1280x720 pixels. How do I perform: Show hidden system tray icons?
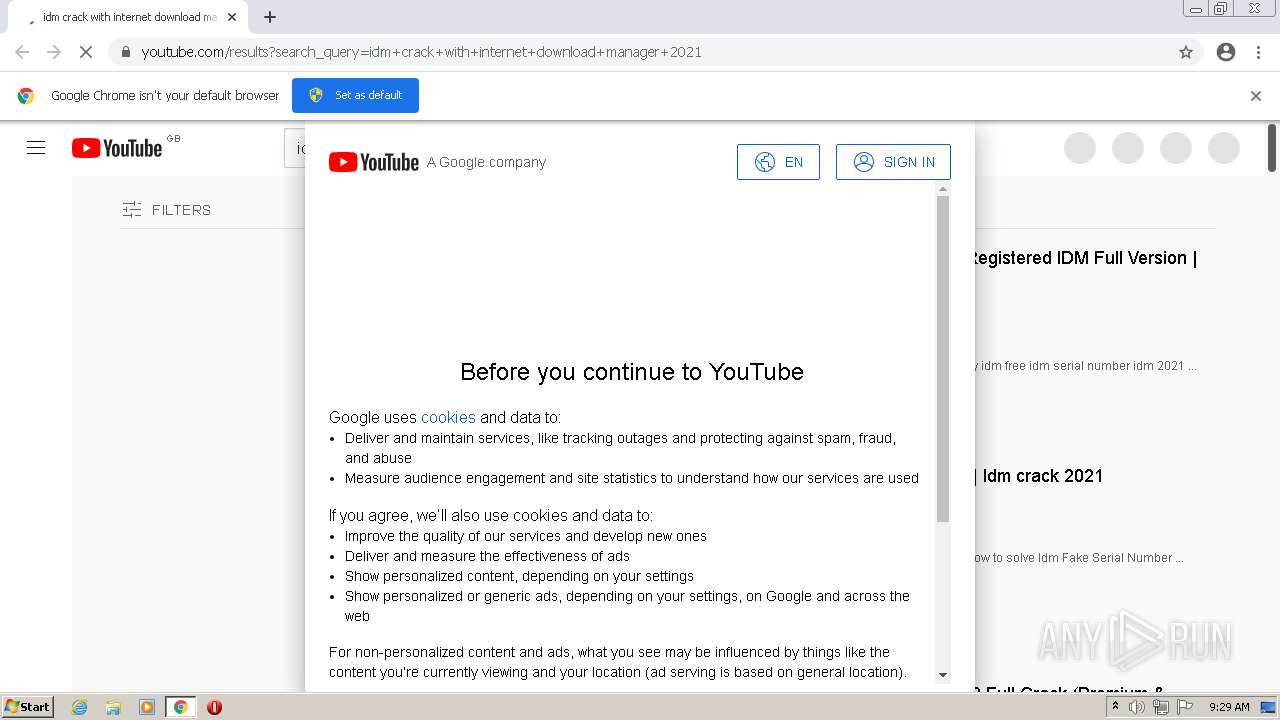point(1116,706)
